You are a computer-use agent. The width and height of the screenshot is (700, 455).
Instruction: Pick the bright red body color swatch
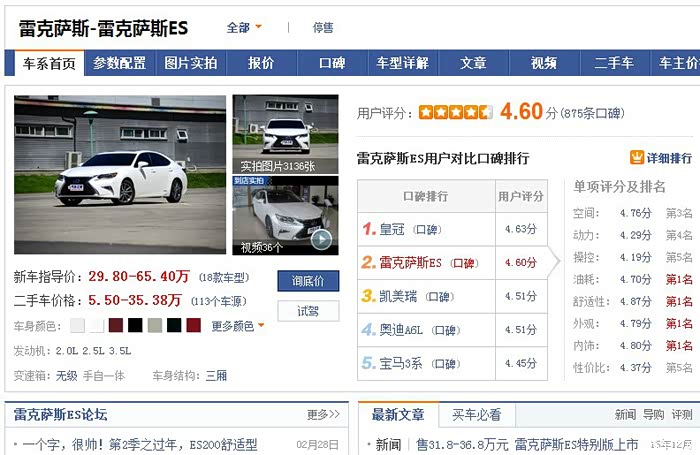click(x=193, y=326)
